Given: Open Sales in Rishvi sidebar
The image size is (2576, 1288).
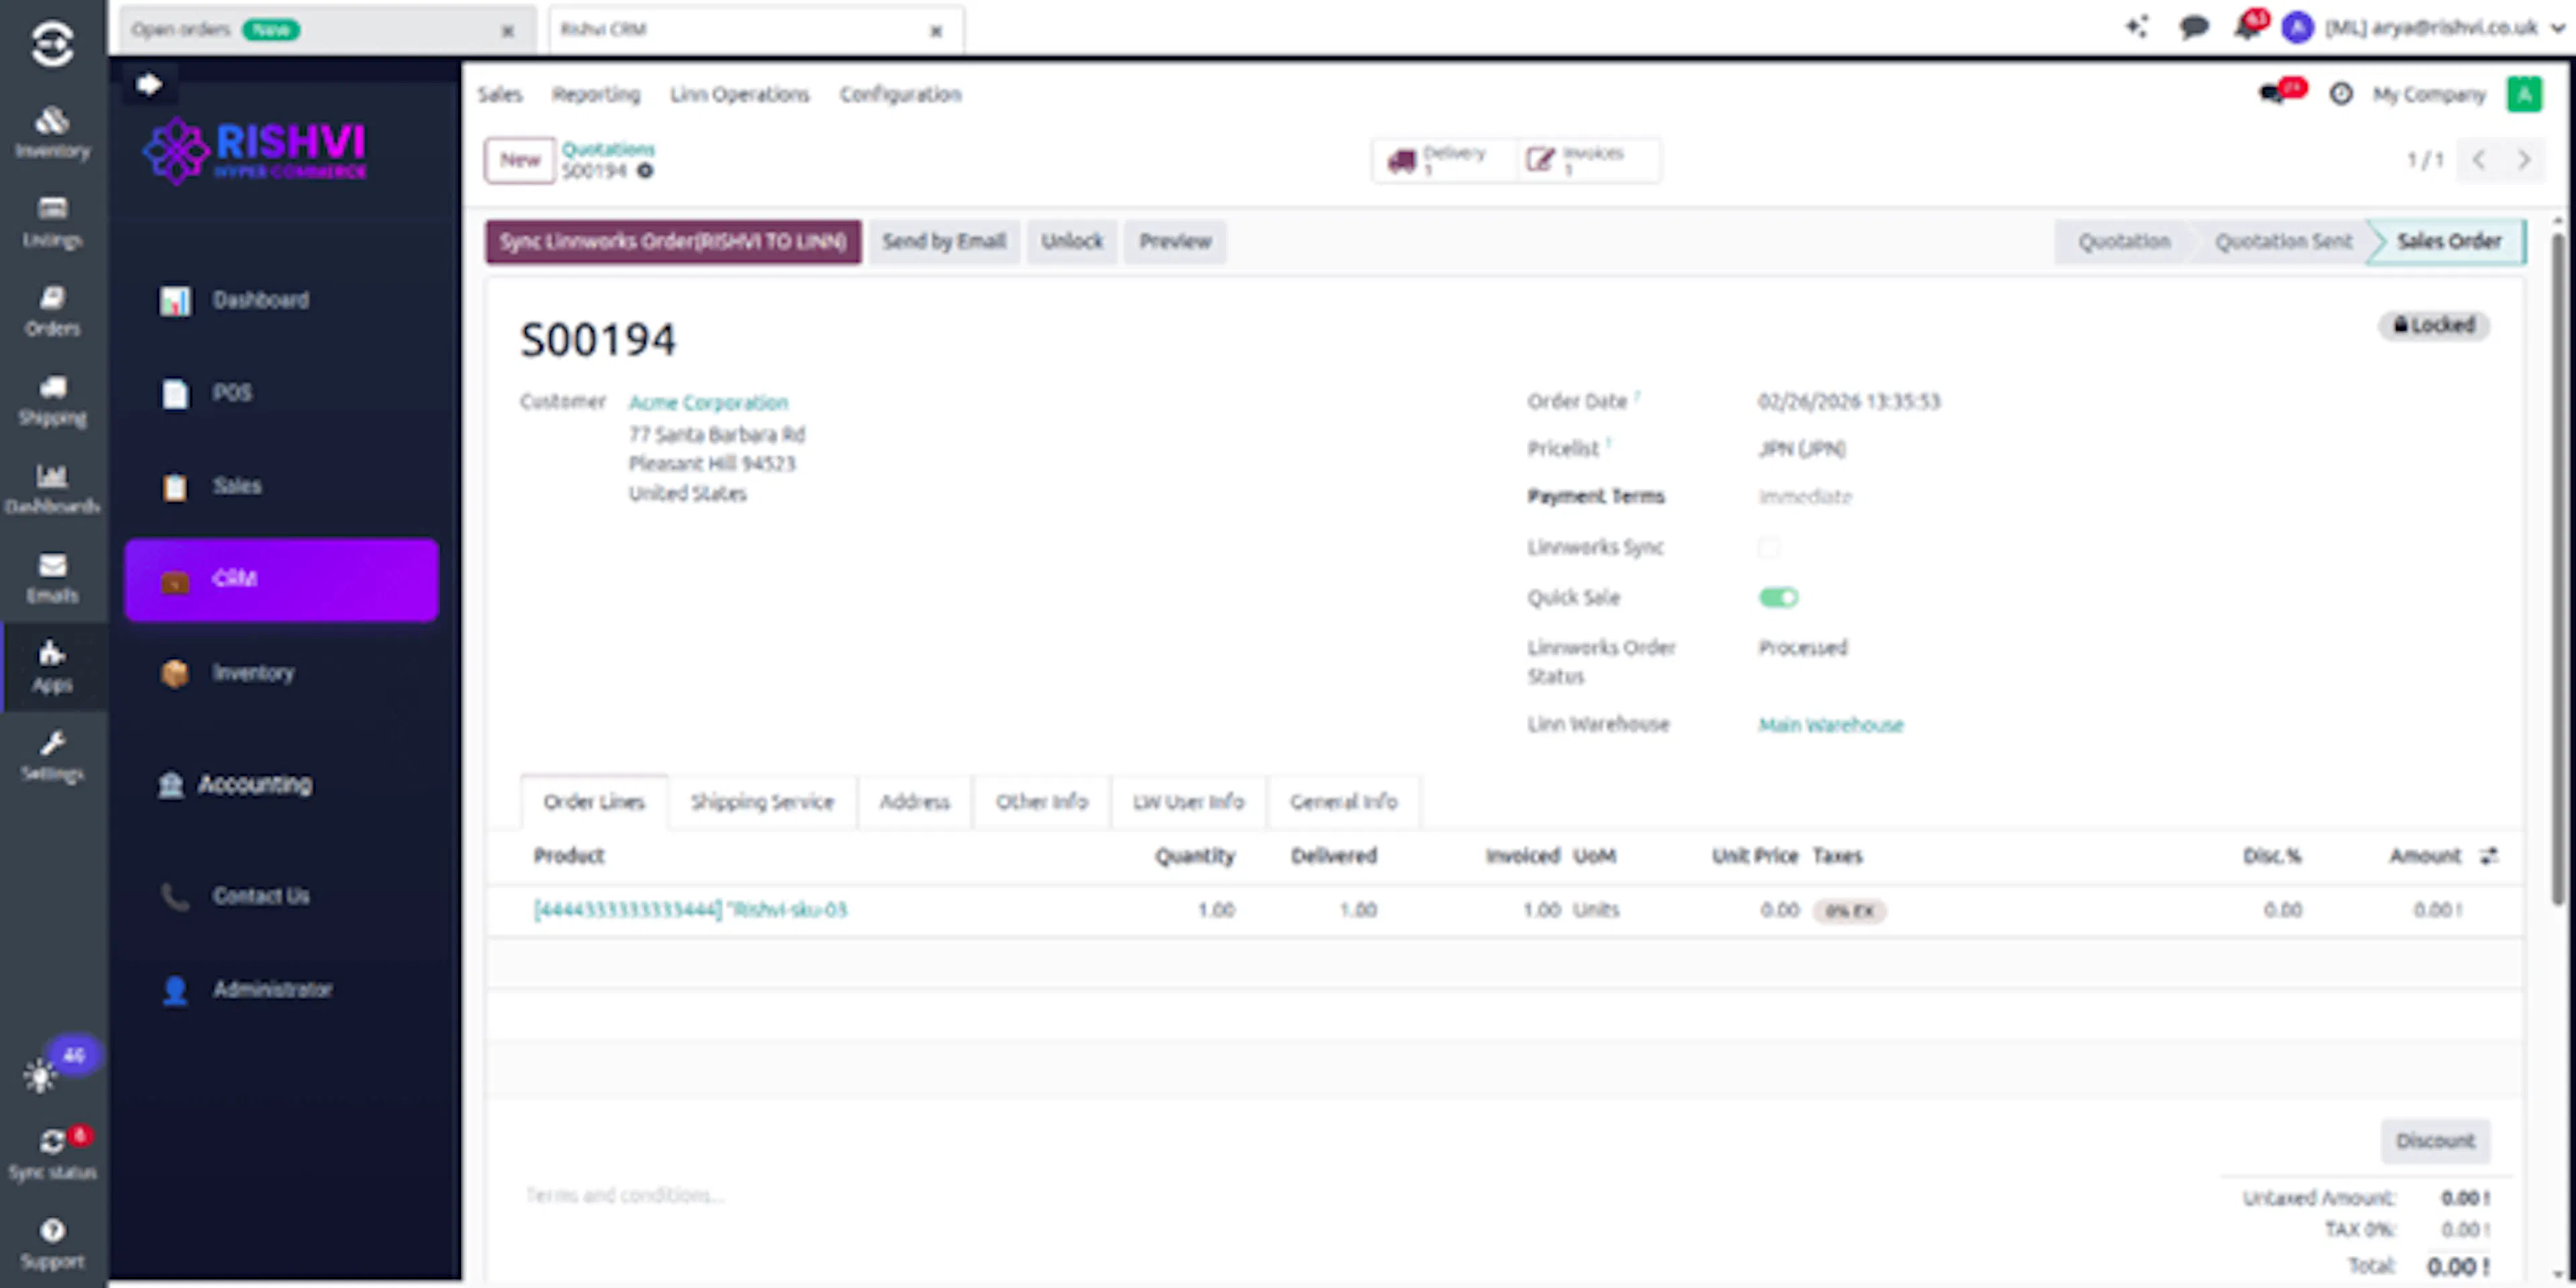Looking at the screenshot, I should (282, 486).
